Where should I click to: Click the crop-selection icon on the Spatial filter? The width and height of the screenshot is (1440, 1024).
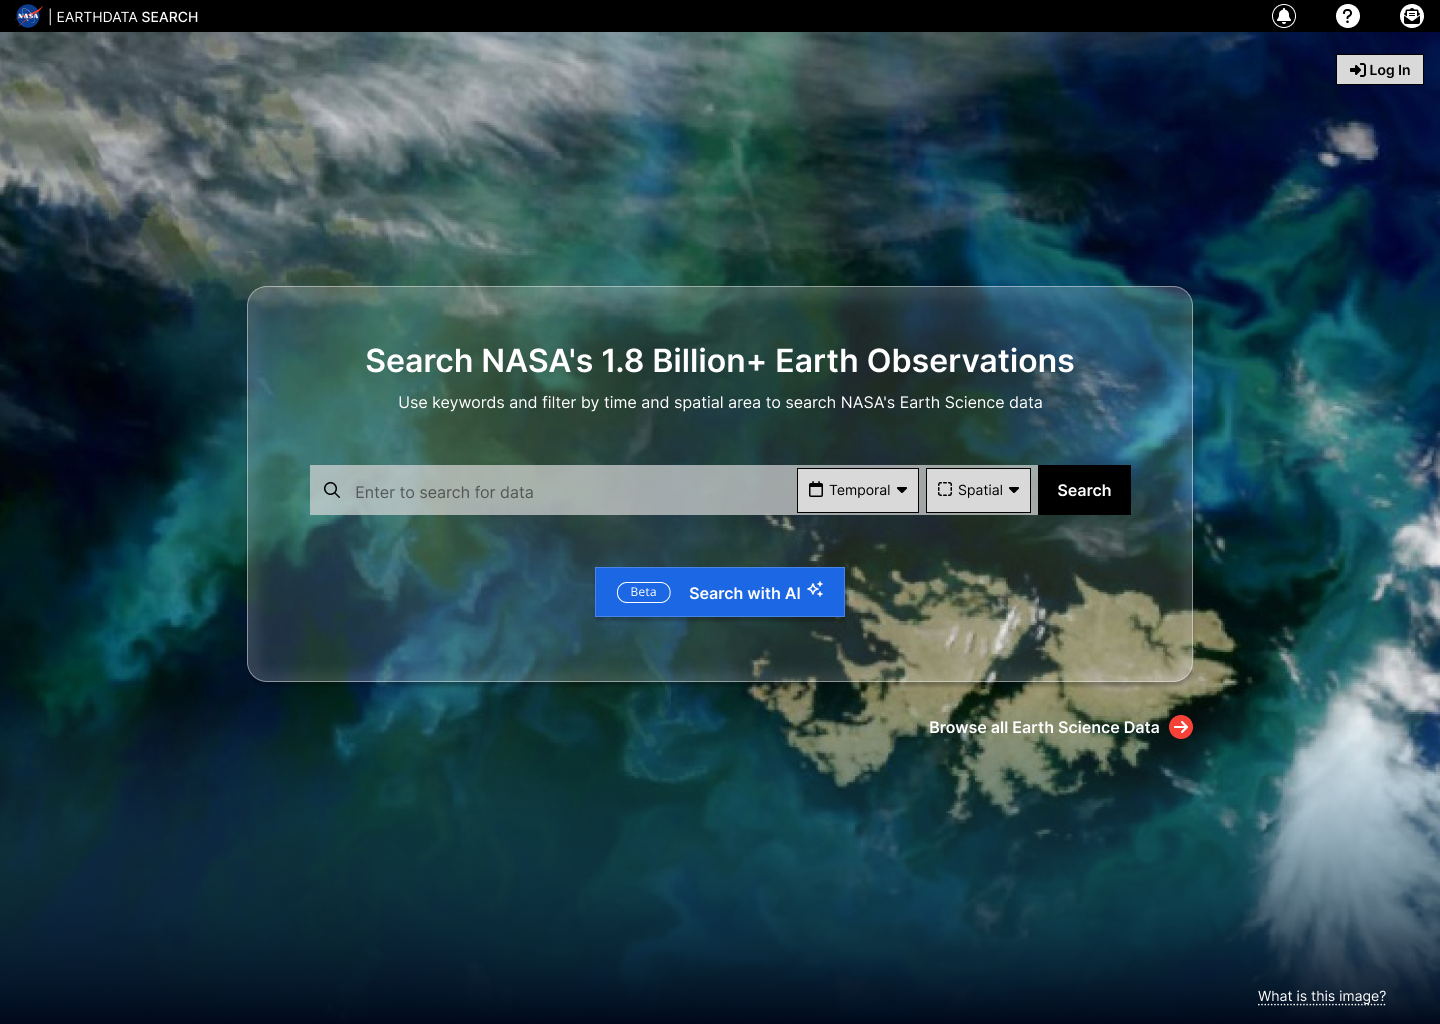(946, 490)
